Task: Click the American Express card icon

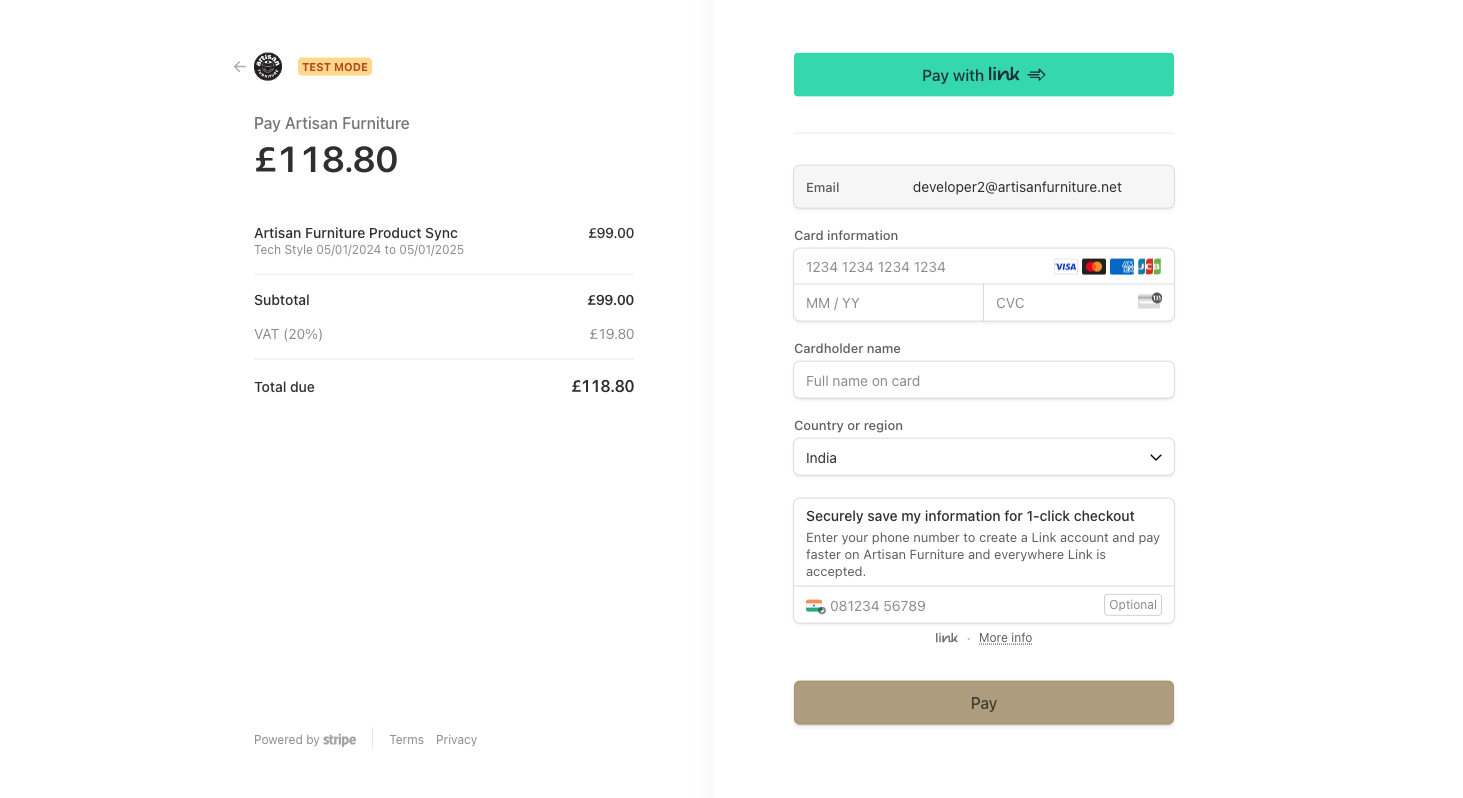Action: [x=1122, y=267]
